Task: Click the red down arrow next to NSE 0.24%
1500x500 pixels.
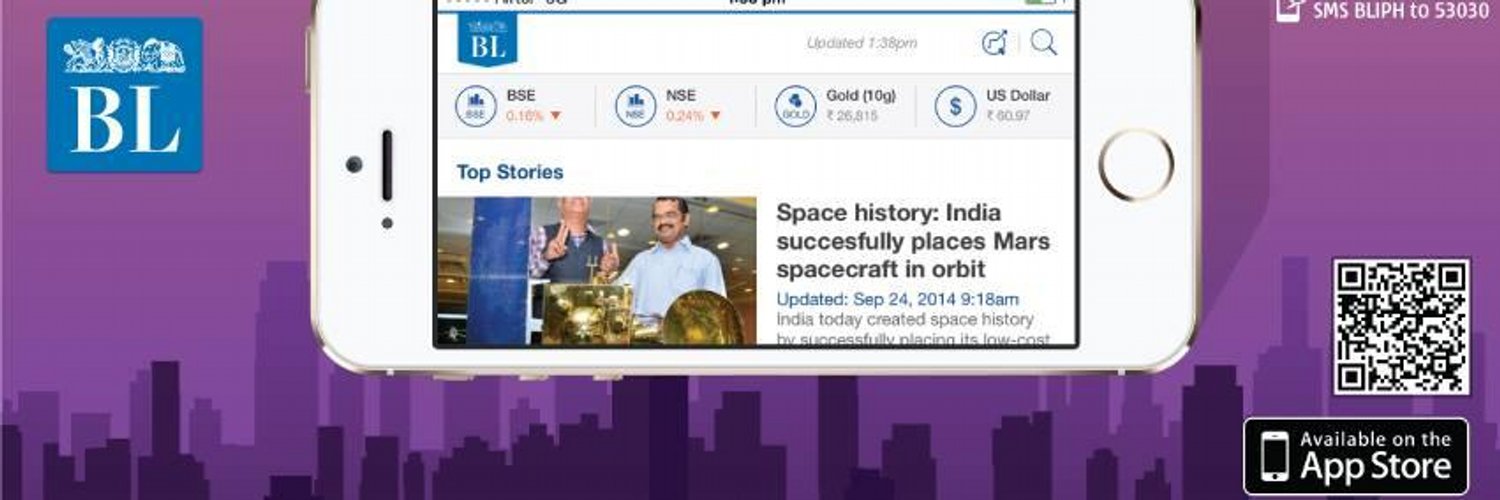Action: coord(715,116)
